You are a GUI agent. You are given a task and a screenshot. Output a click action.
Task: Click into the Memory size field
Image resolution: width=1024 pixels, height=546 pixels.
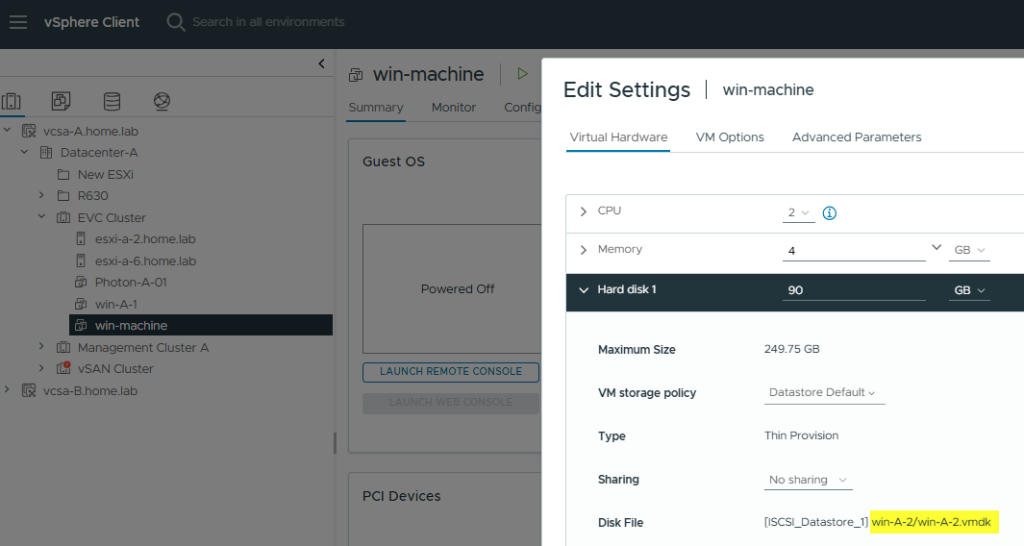(854, 251)
